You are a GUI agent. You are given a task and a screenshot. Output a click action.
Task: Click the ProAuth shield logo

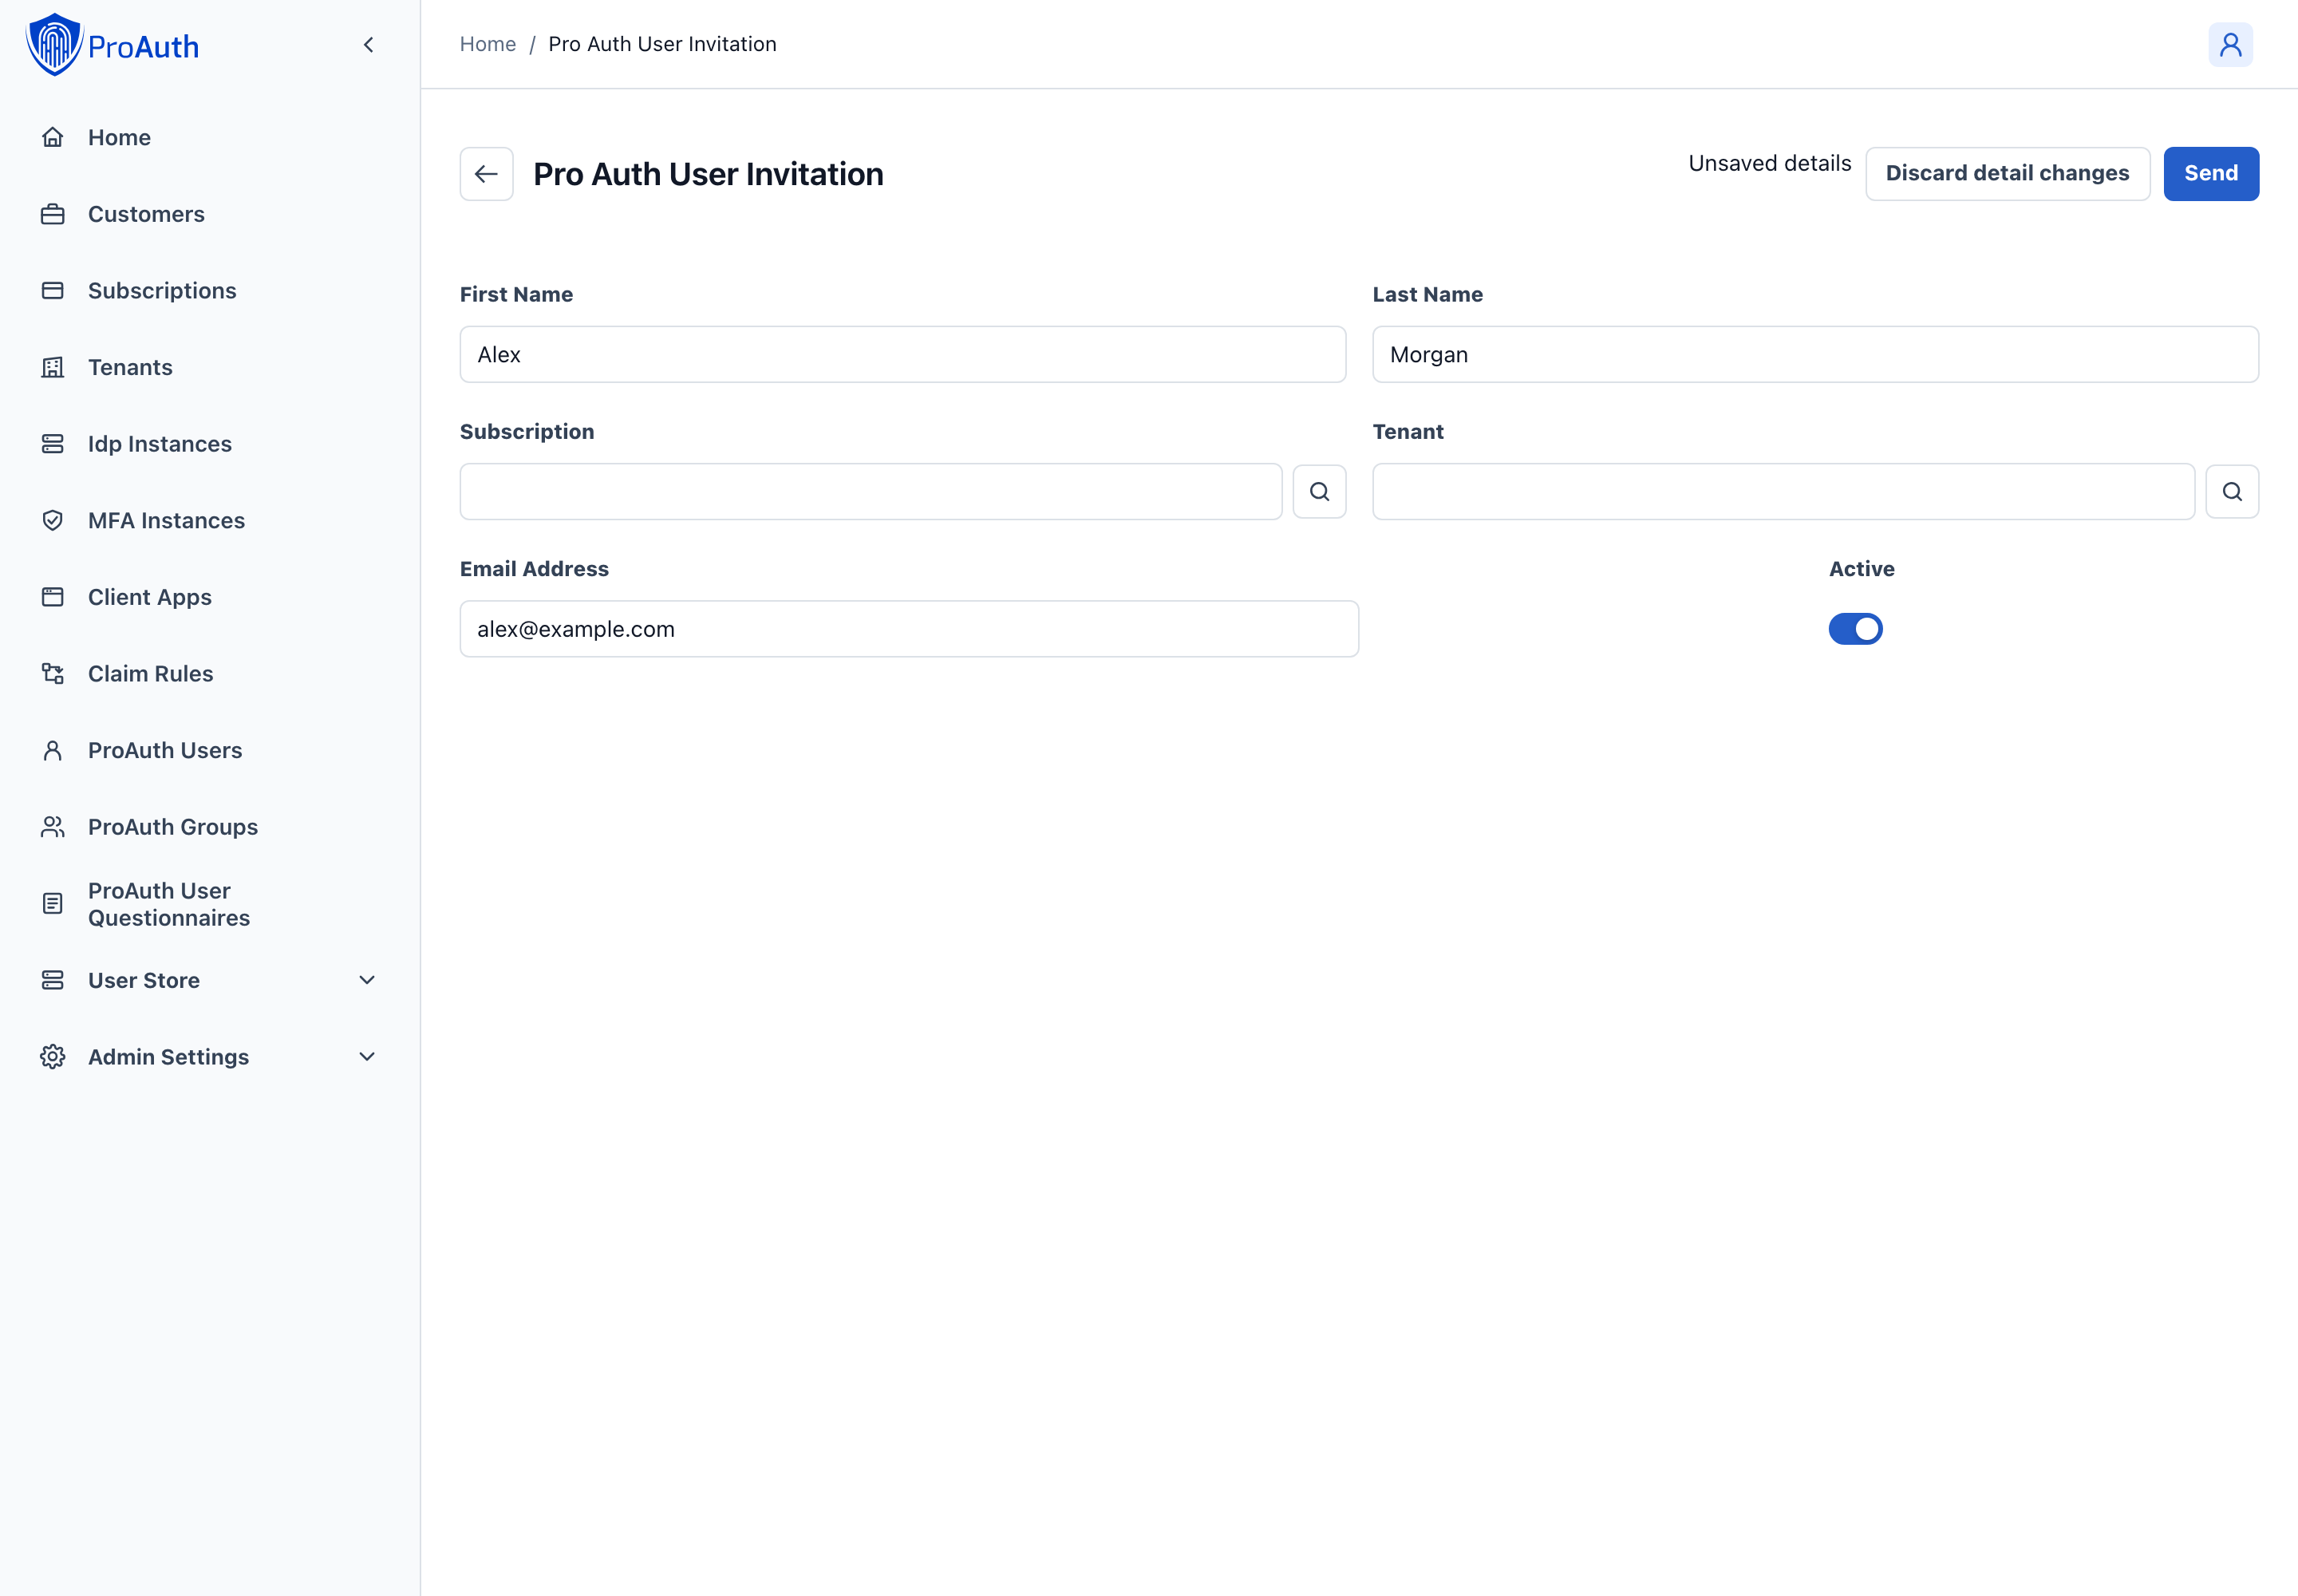pos(54,44)
